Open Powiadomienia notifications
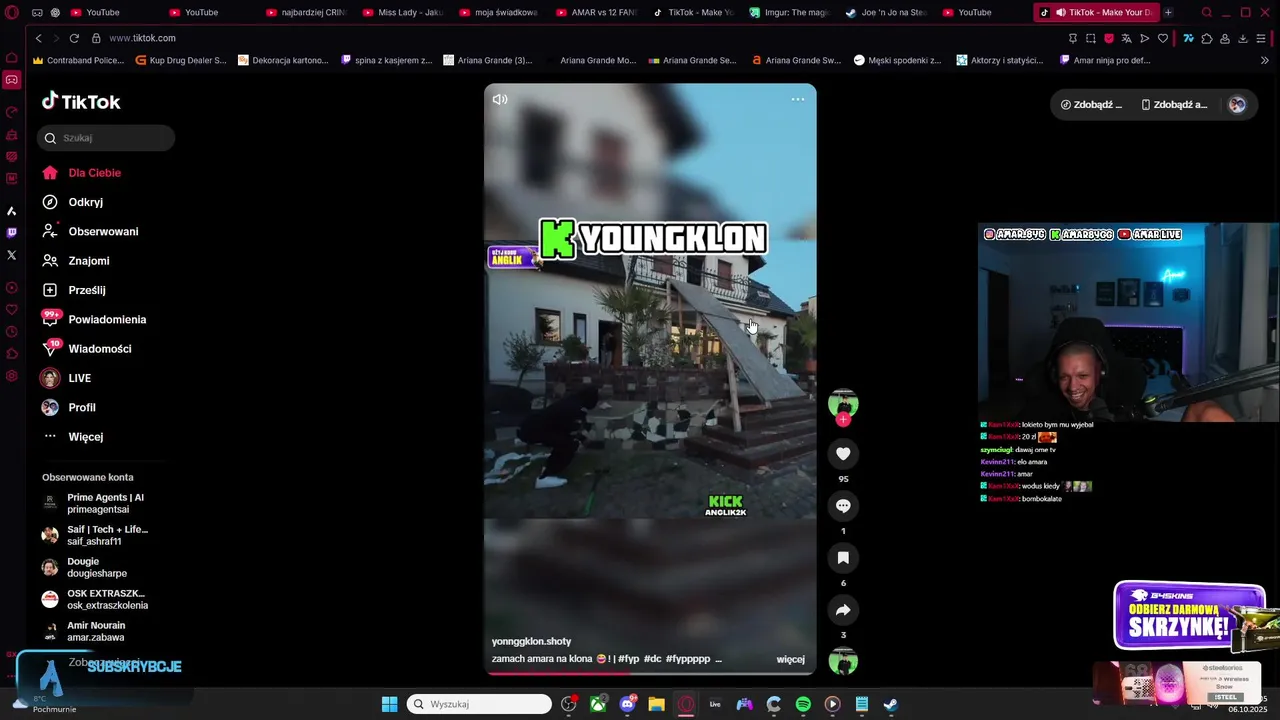 click(x=94, y=319)
